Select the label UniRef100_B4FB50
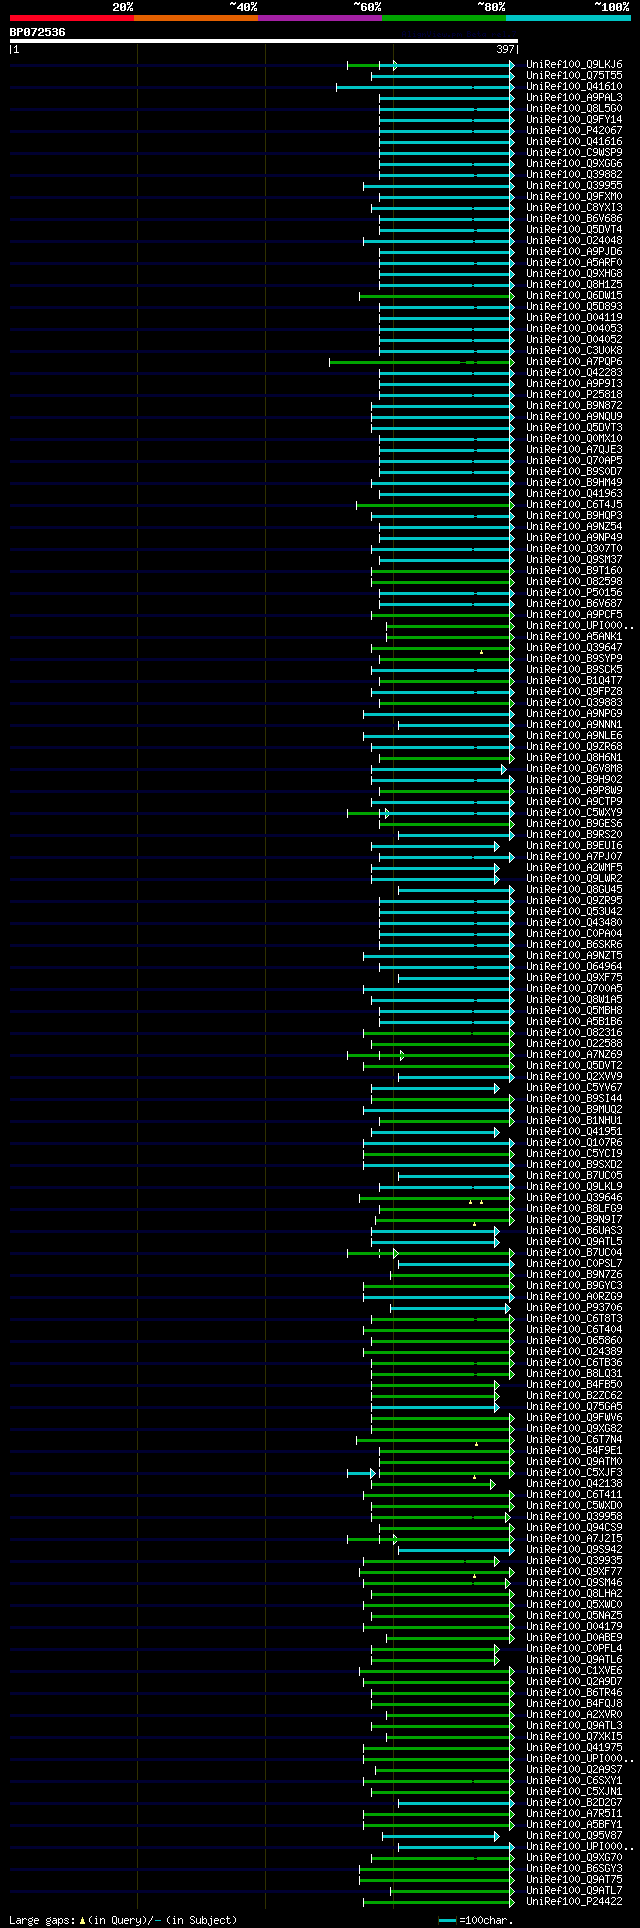The width and height of the screenshot is (640, 1928). (x=574, y=1384)
